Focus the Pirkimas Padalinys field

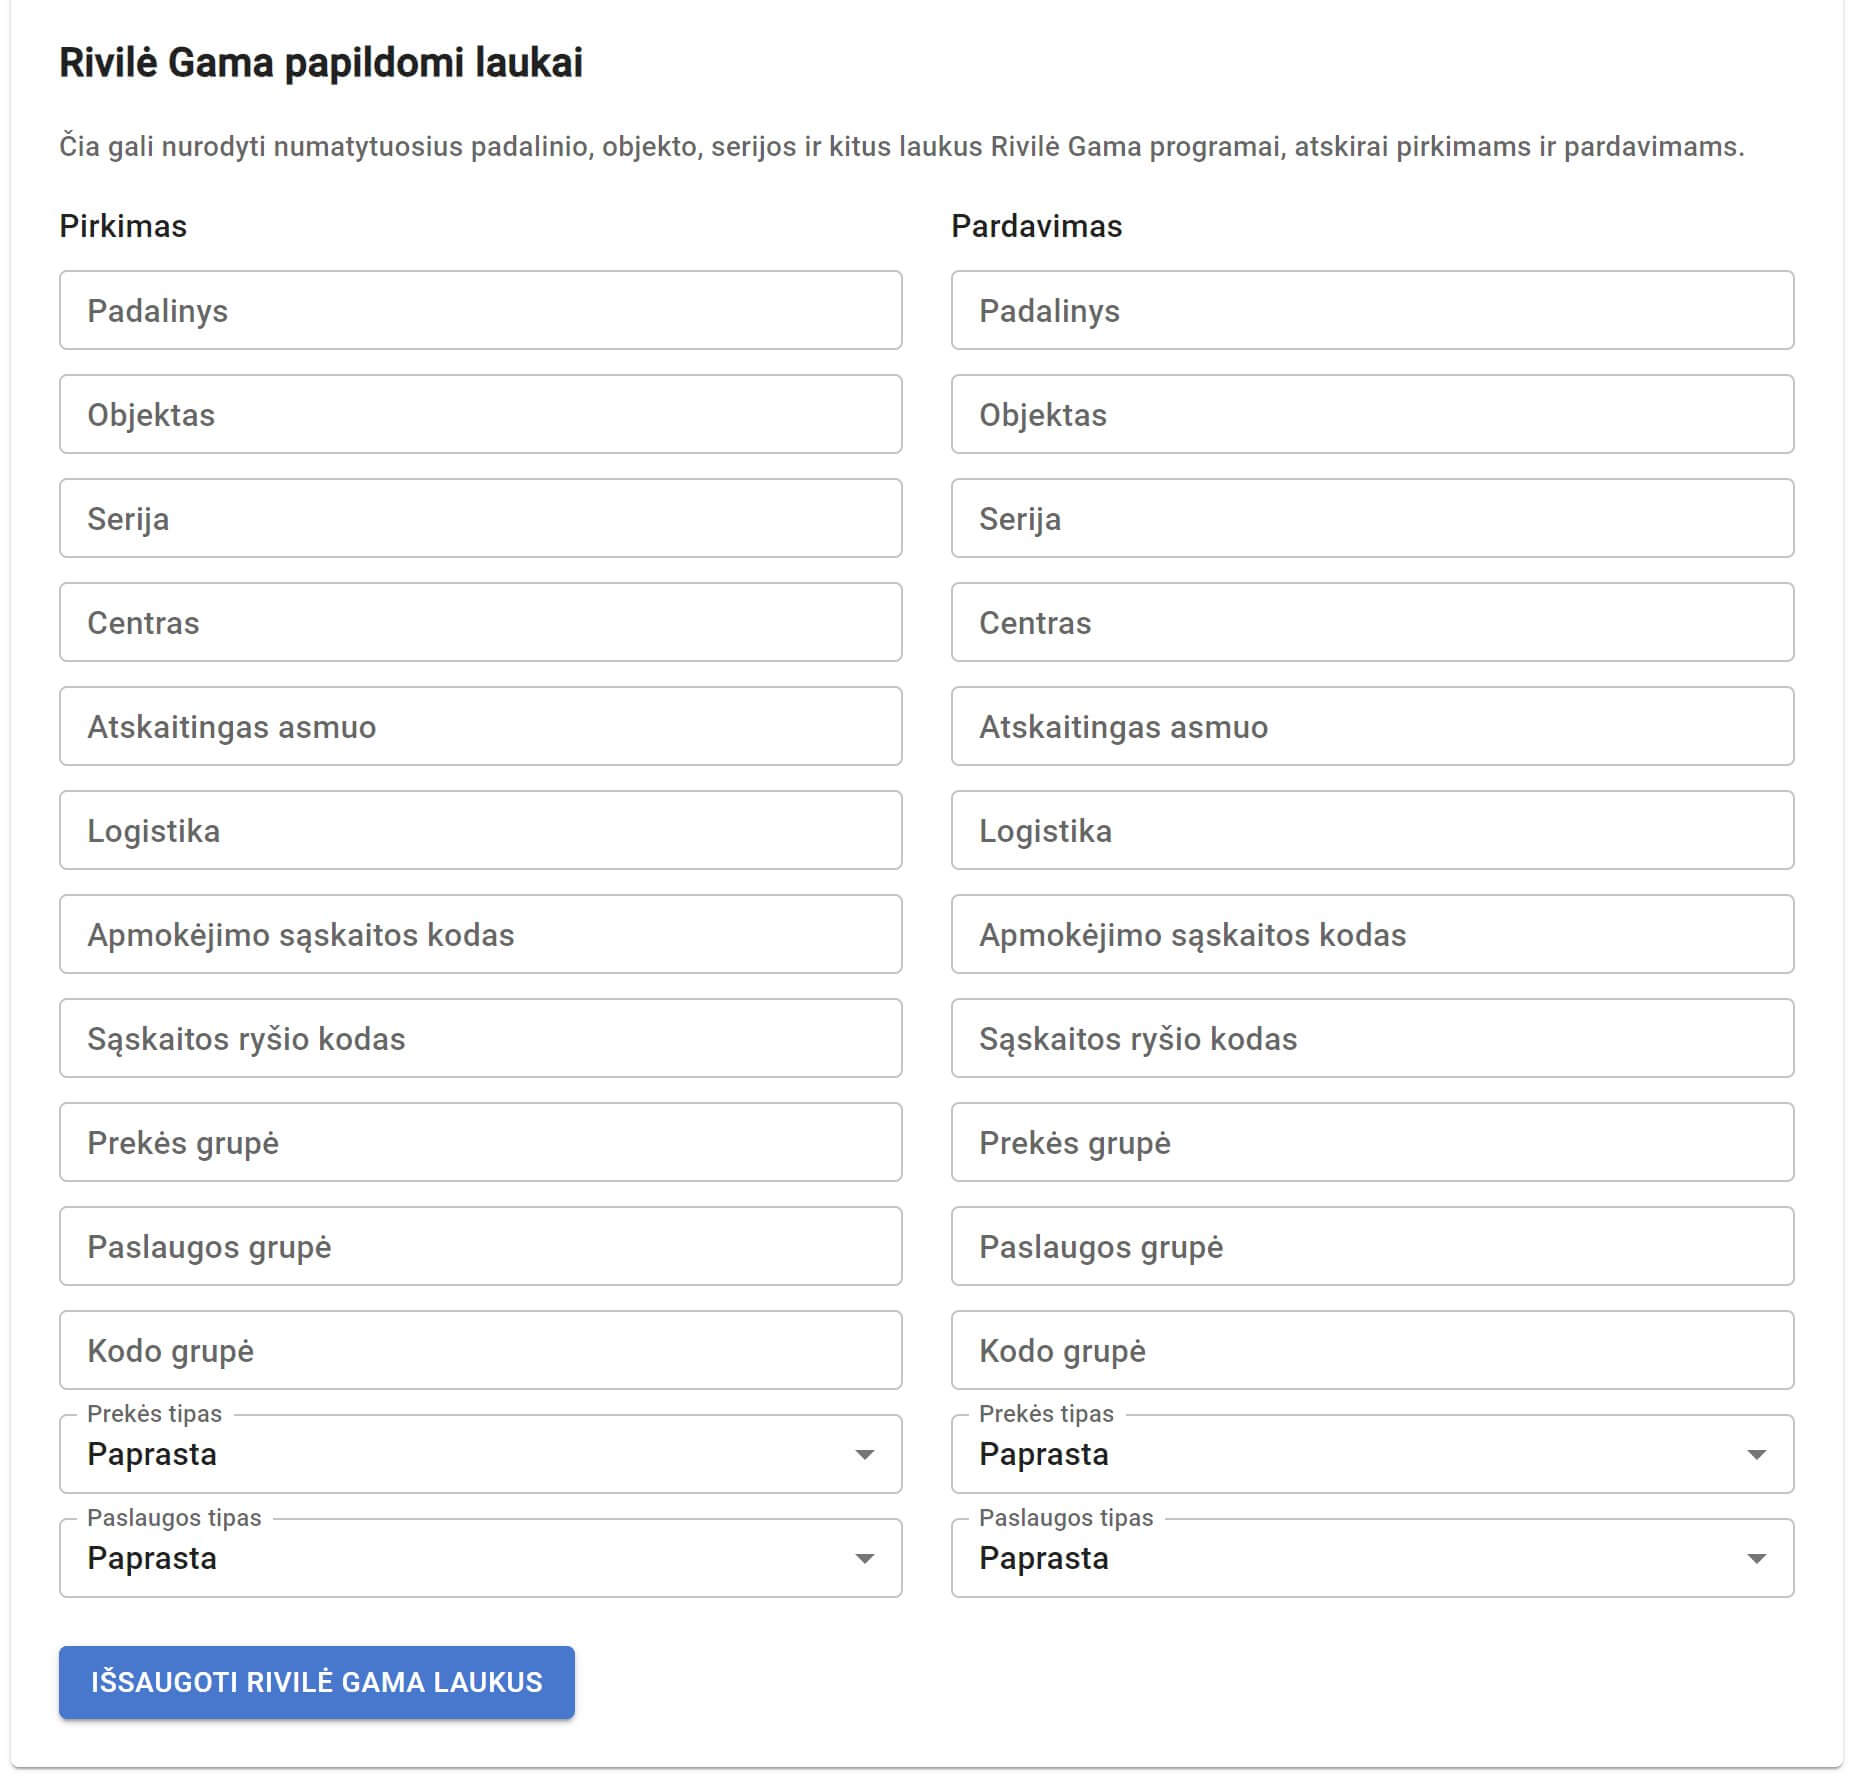click(x=480, y=310)
